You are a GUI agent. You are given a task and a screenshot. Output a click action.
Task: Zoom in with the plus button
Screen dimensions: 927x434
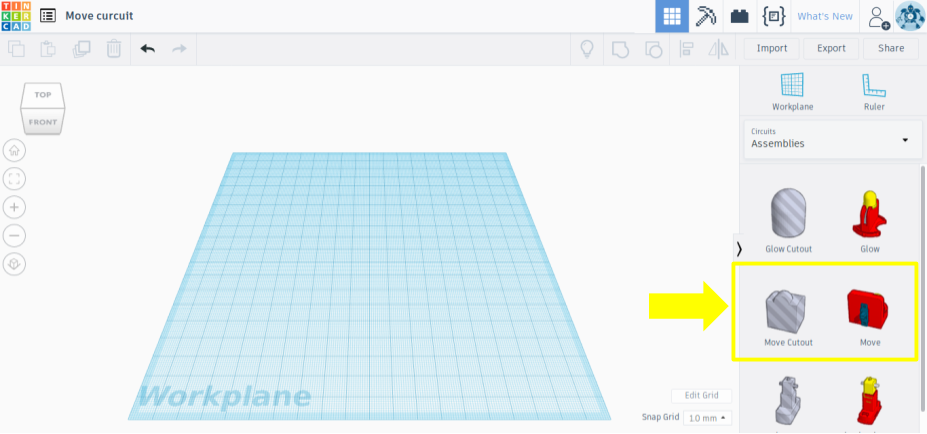pyautogui.click(x=14, y=208)
